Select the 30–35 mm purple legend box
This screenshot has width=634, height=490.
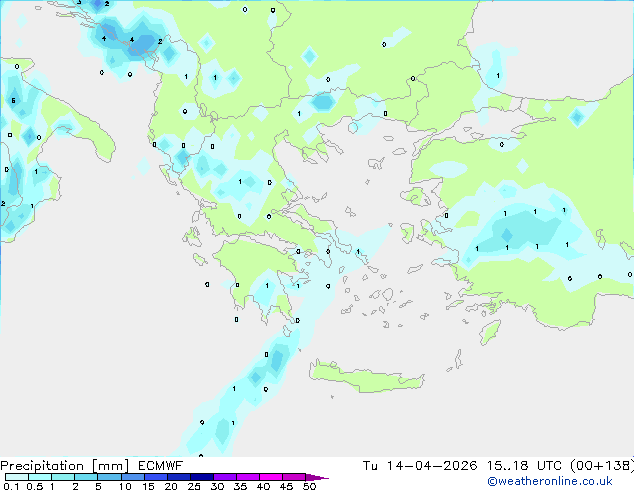coord(225,477)
